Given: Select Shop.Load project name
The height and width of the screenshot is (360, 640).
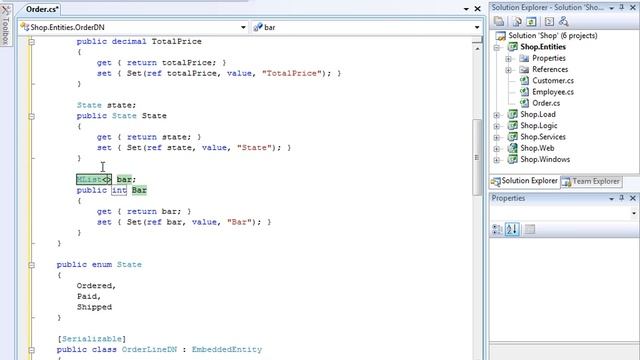Looking at the screenshot, I should (x=538, y=114).
